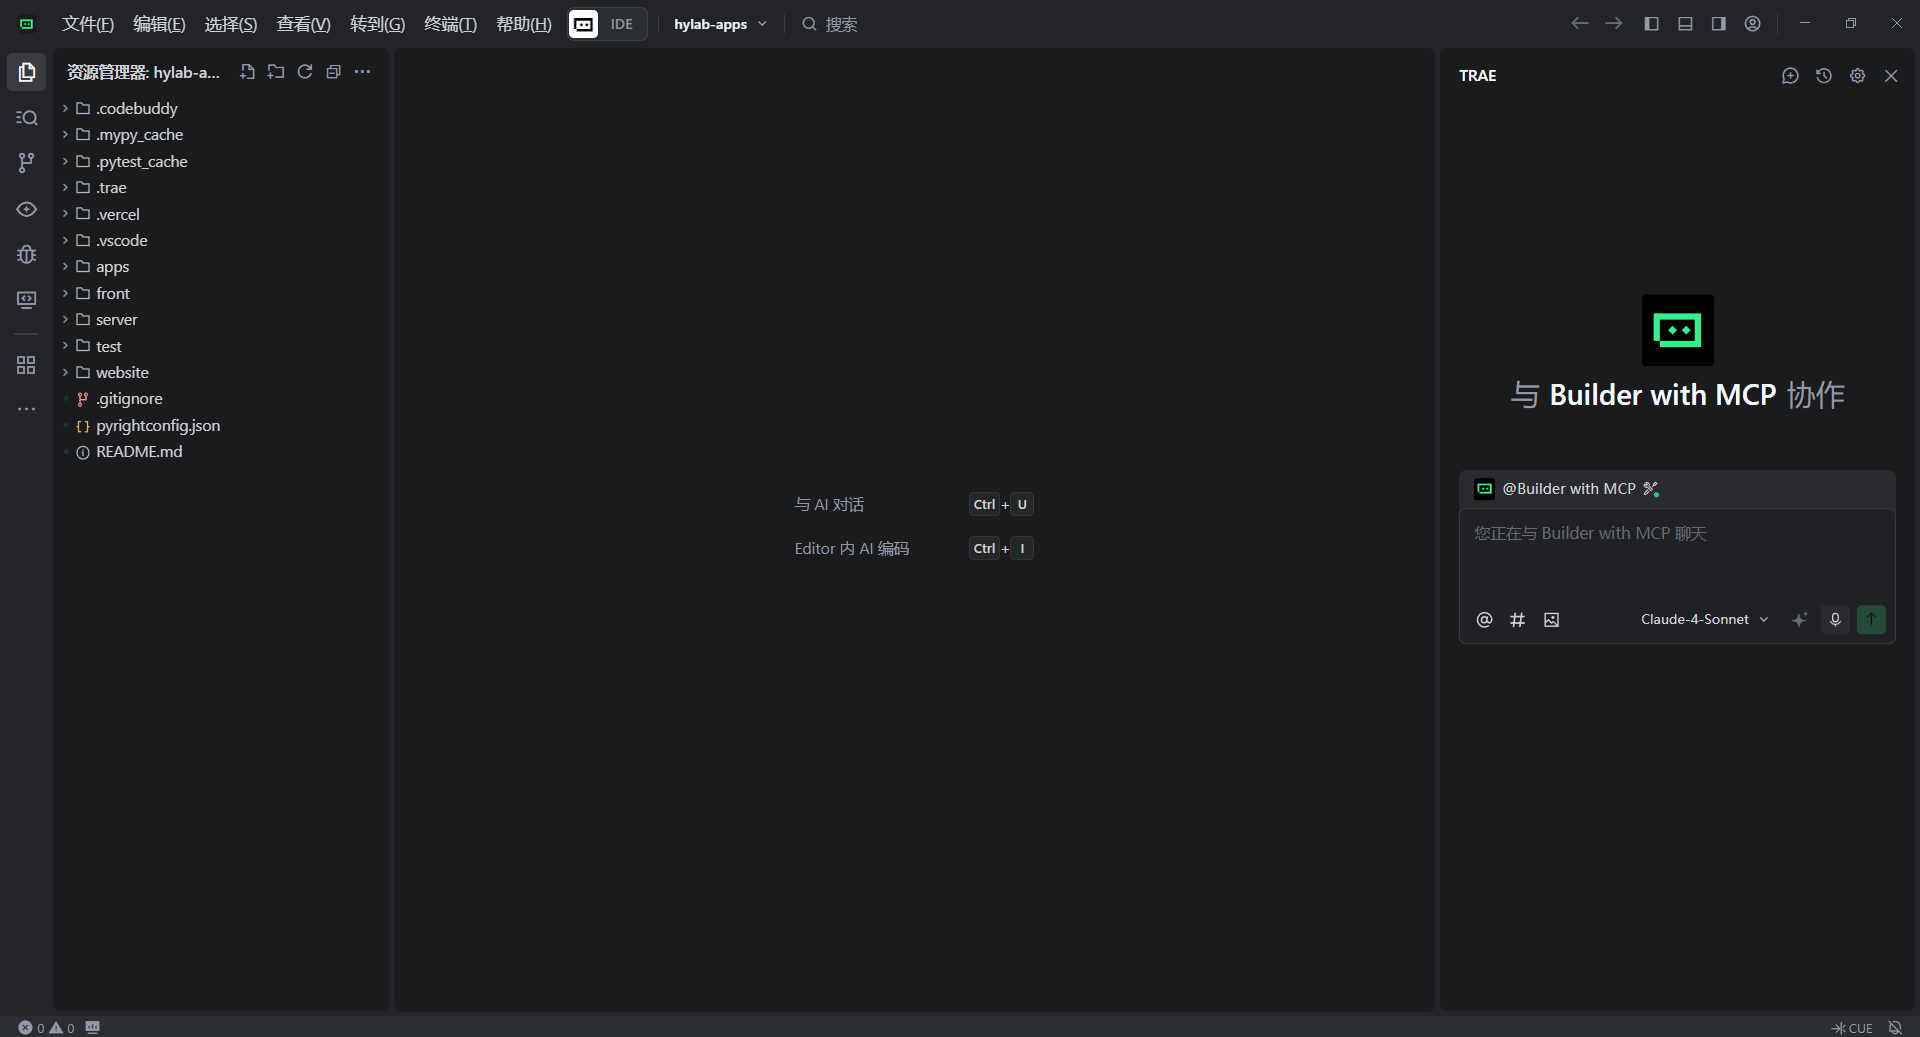The height and width of the screenshot is (1037, 1920).
Task: Expand the apps folder
Action: pos(220,267)
